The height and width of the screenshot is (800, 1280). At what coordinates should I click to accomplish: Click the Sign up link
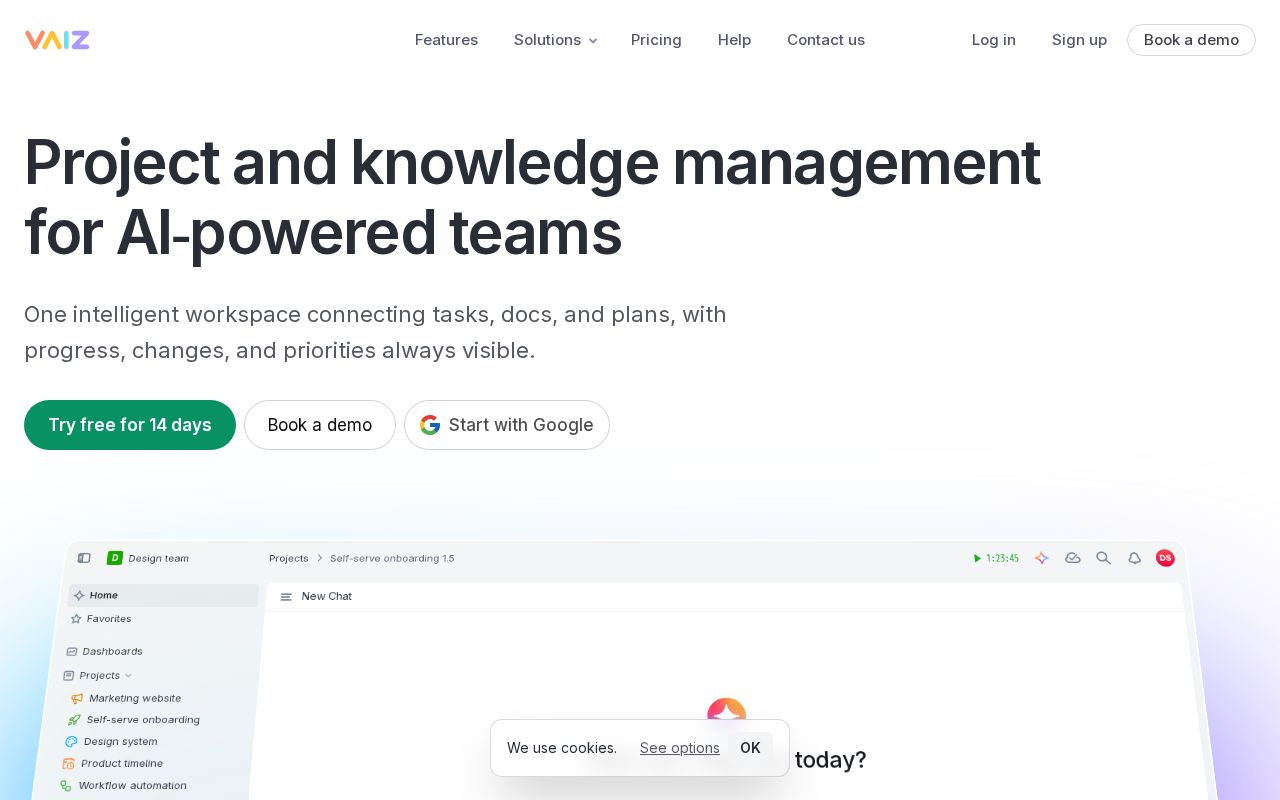1079,40
